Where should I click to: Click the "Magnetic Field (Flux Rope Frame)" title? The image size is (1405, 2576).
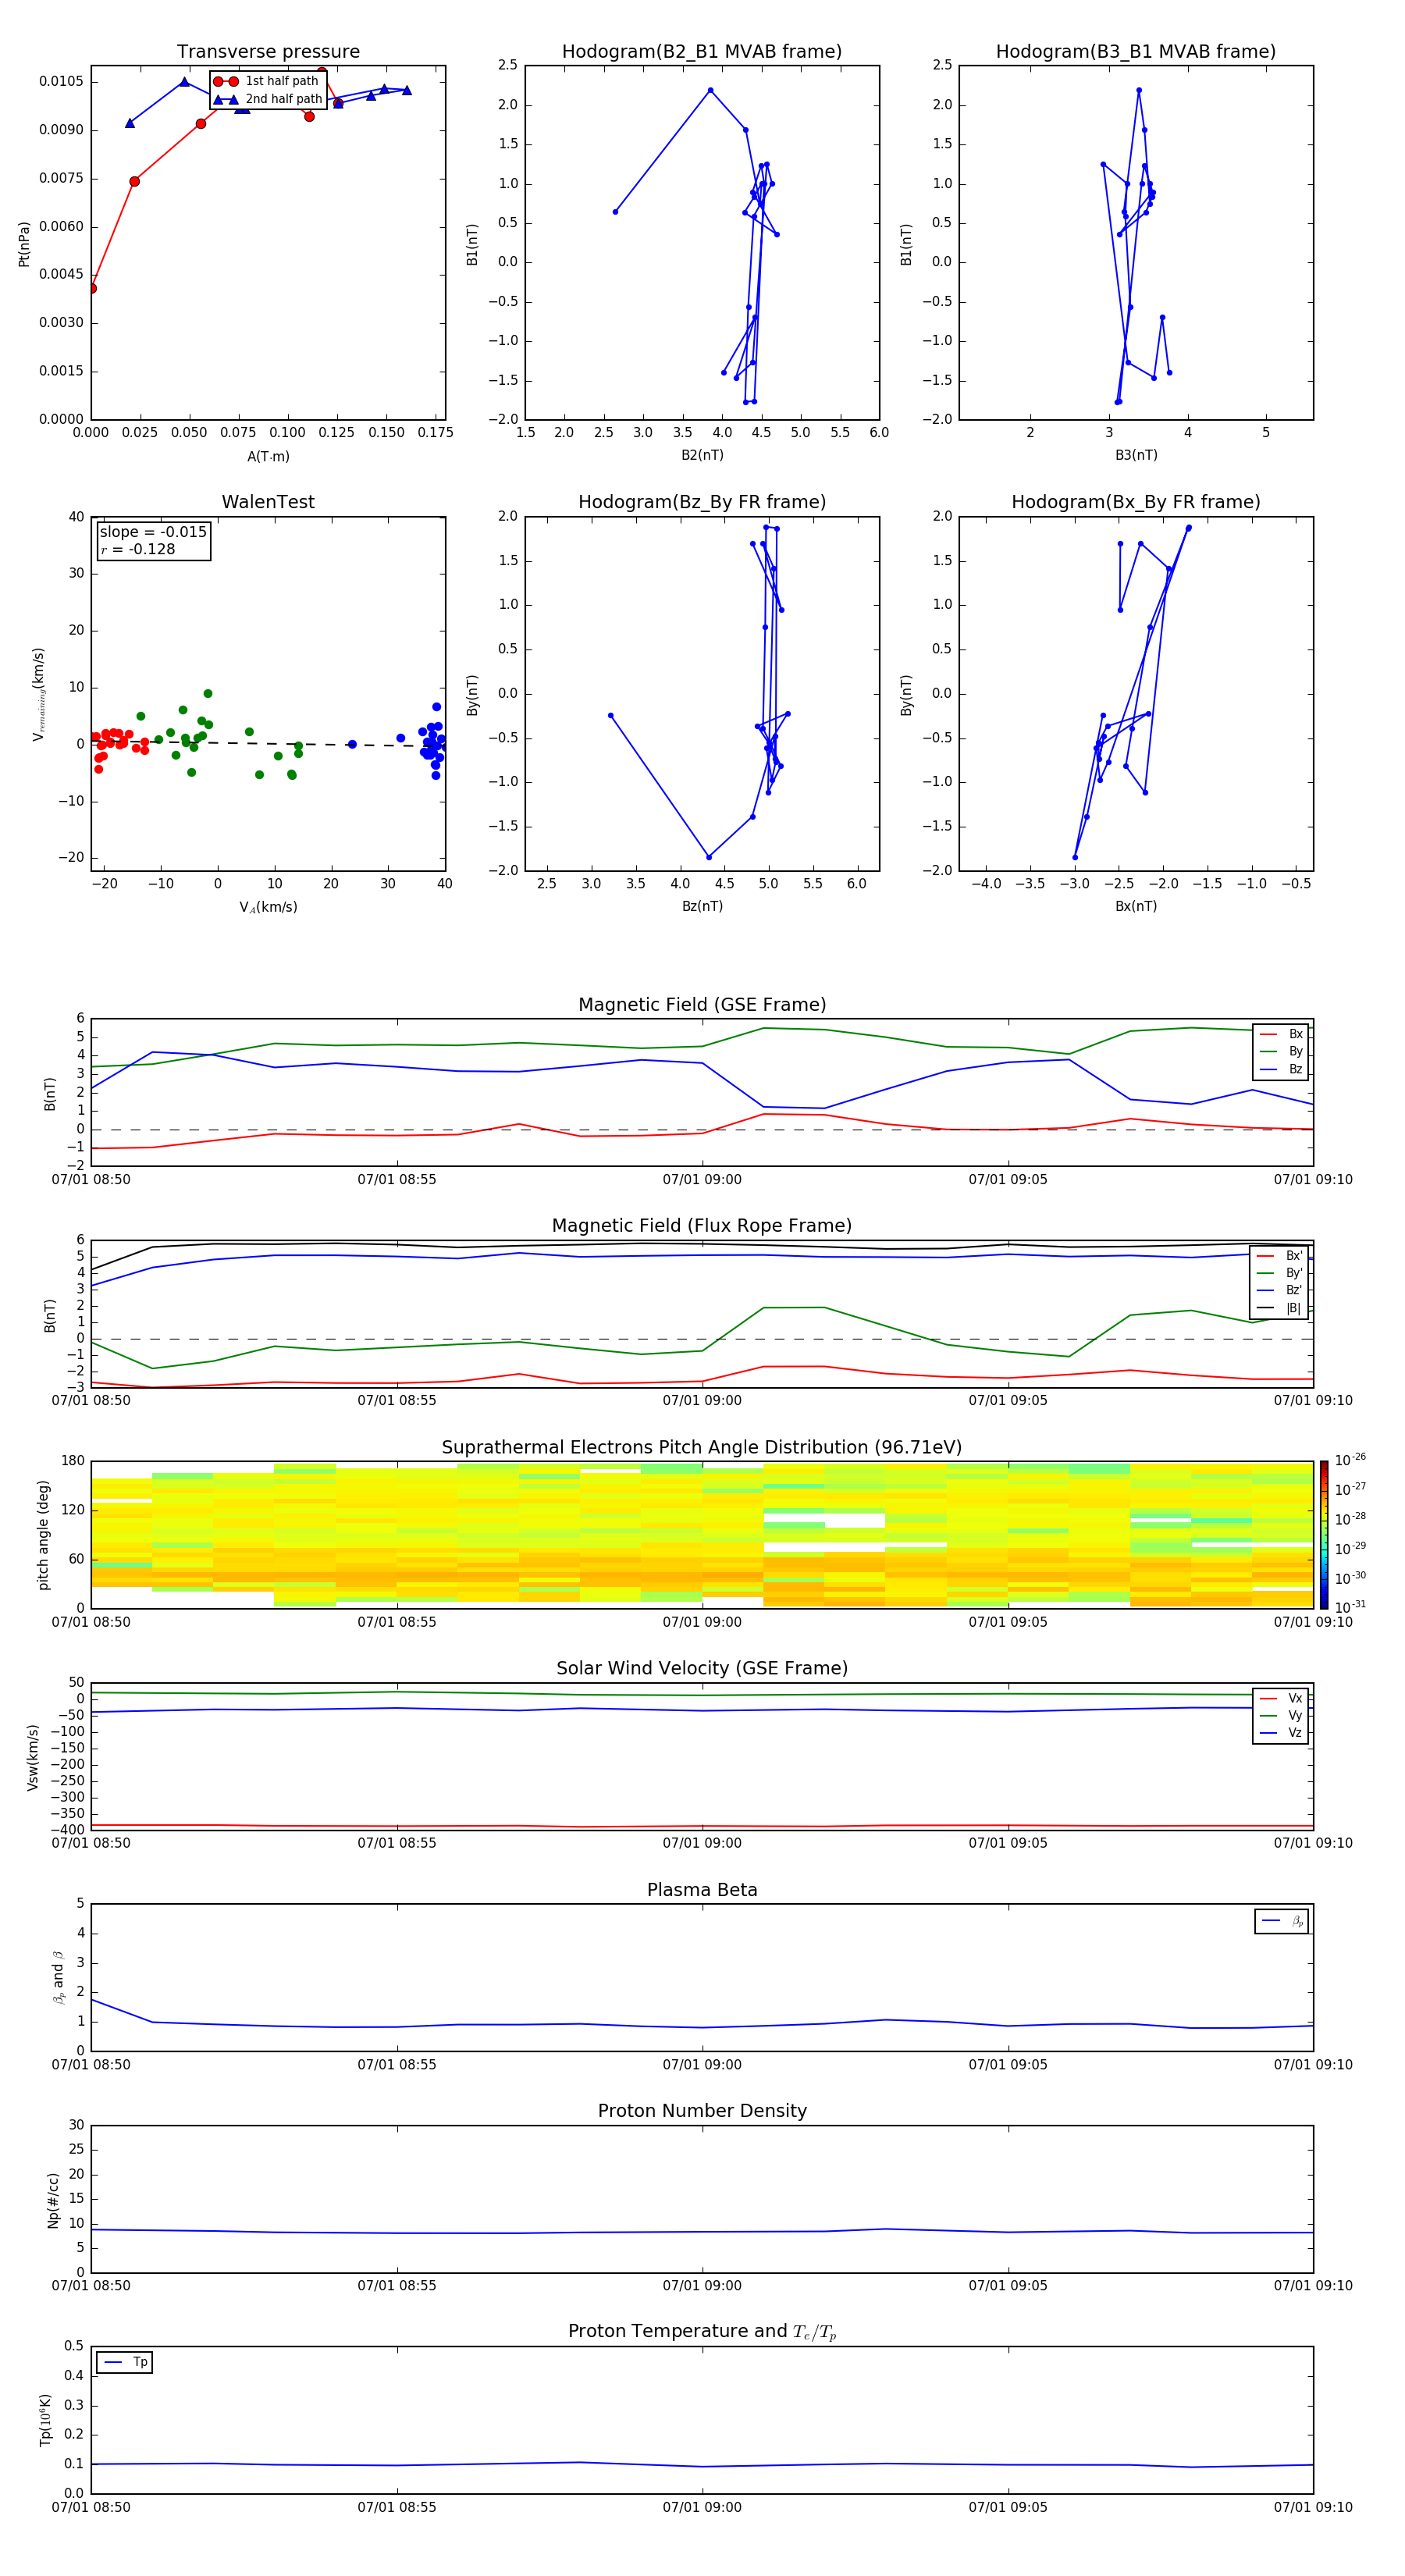coord(702,1226)
